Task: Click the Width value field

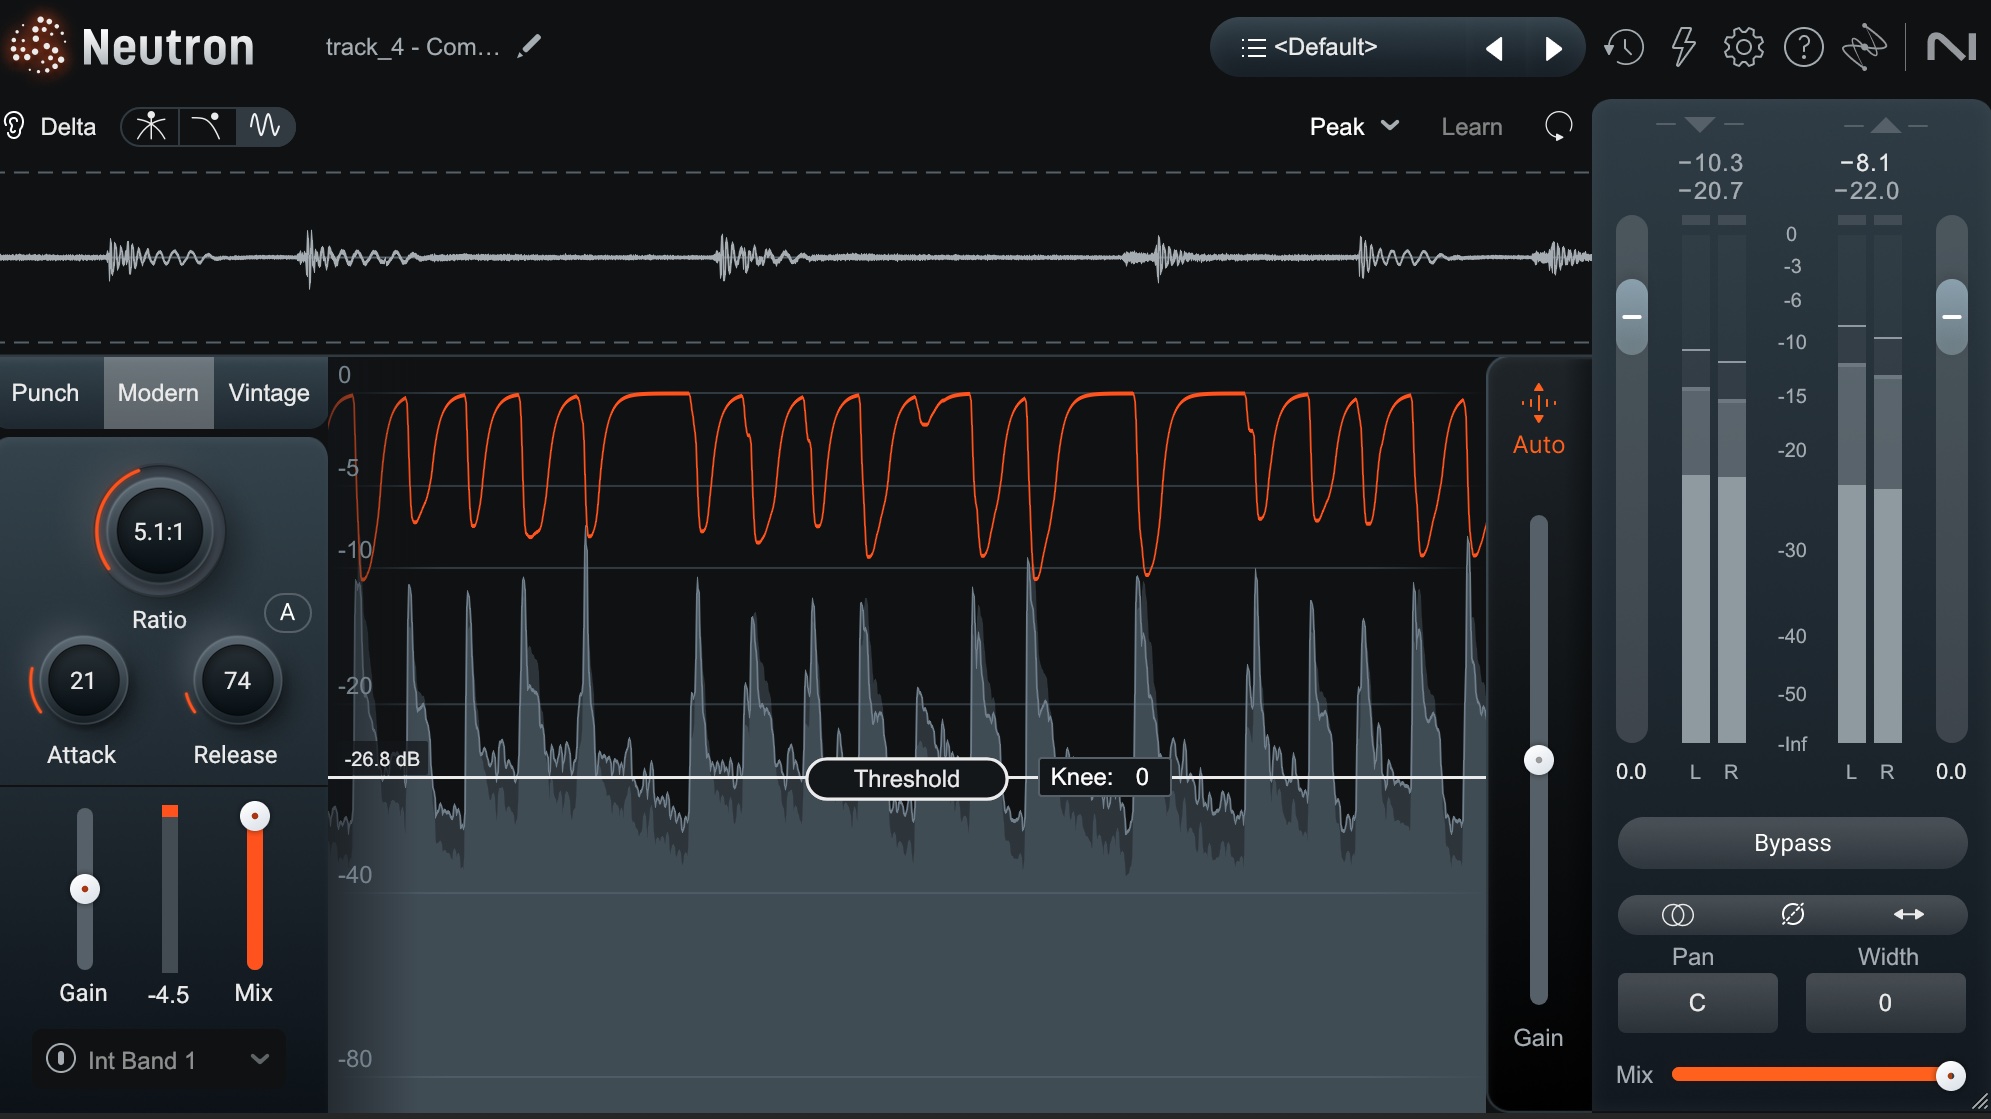Action: pos(1885,1002)
